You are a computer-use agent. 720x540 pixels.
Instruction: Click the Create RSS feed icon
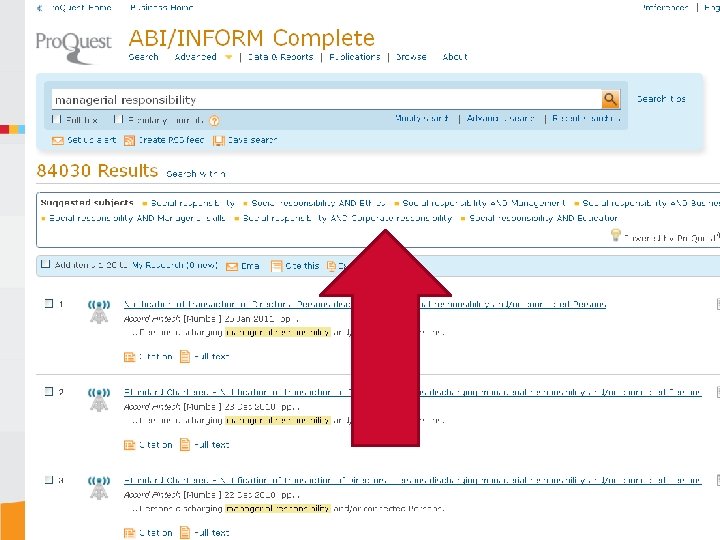[x=129, y=141]
